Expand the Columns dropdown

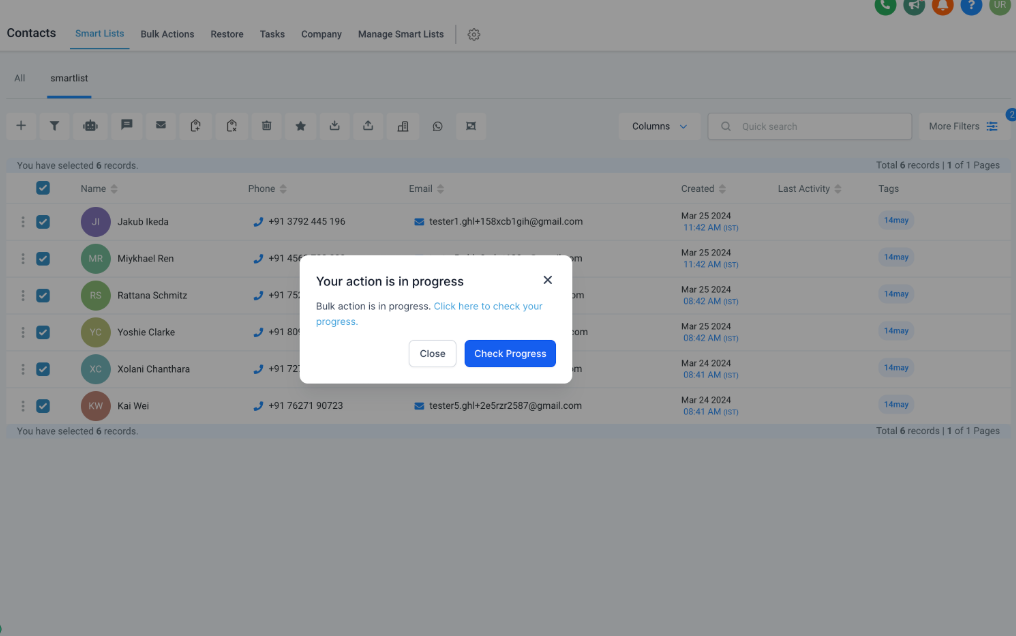659,126
